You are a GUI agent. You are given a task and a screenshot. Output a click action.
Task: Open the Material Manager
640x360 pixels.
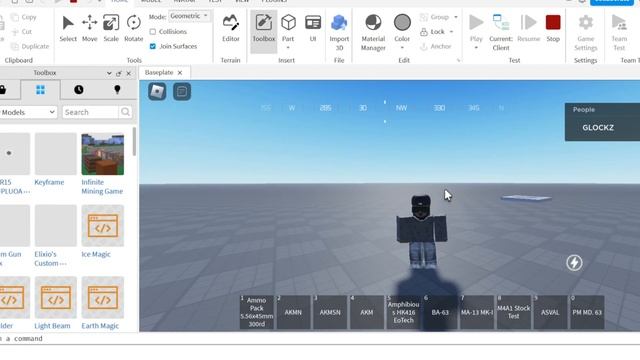coord(373,33)
